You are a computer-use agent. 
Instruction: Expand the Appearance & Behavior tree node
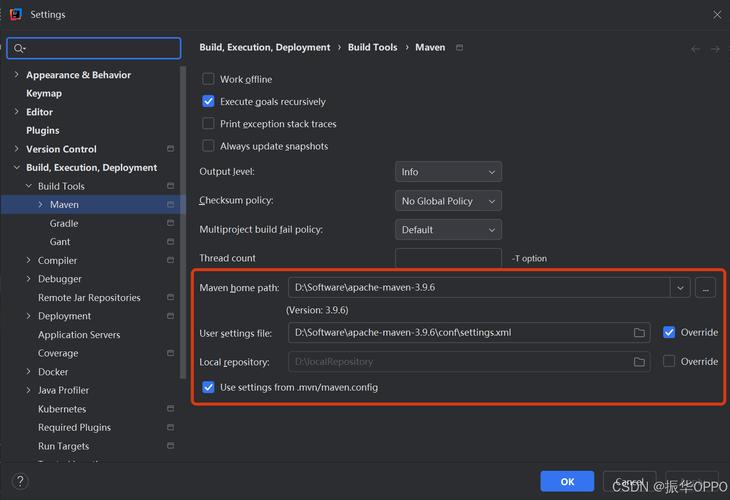[x=16, y=75]
